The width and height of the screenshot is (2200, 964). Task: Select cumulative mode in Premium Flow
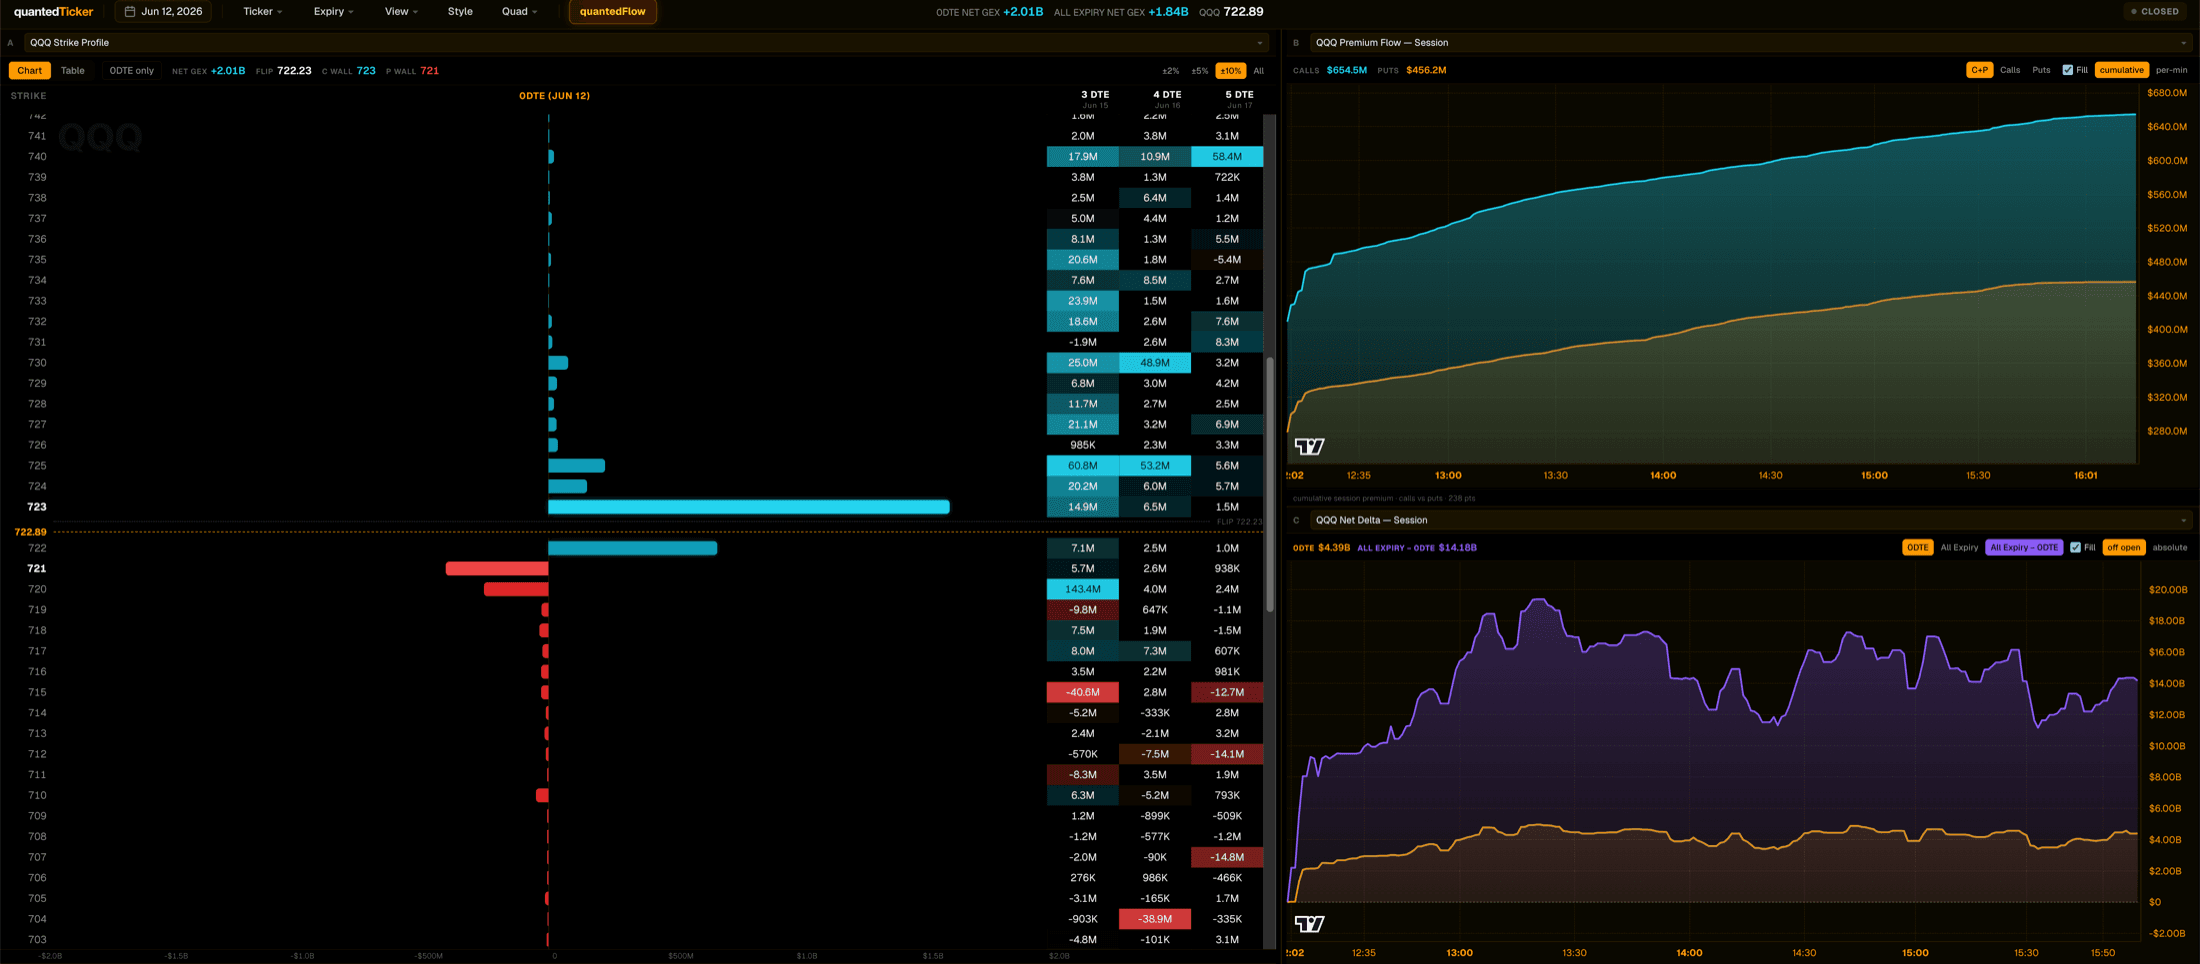coord(2121,70)
